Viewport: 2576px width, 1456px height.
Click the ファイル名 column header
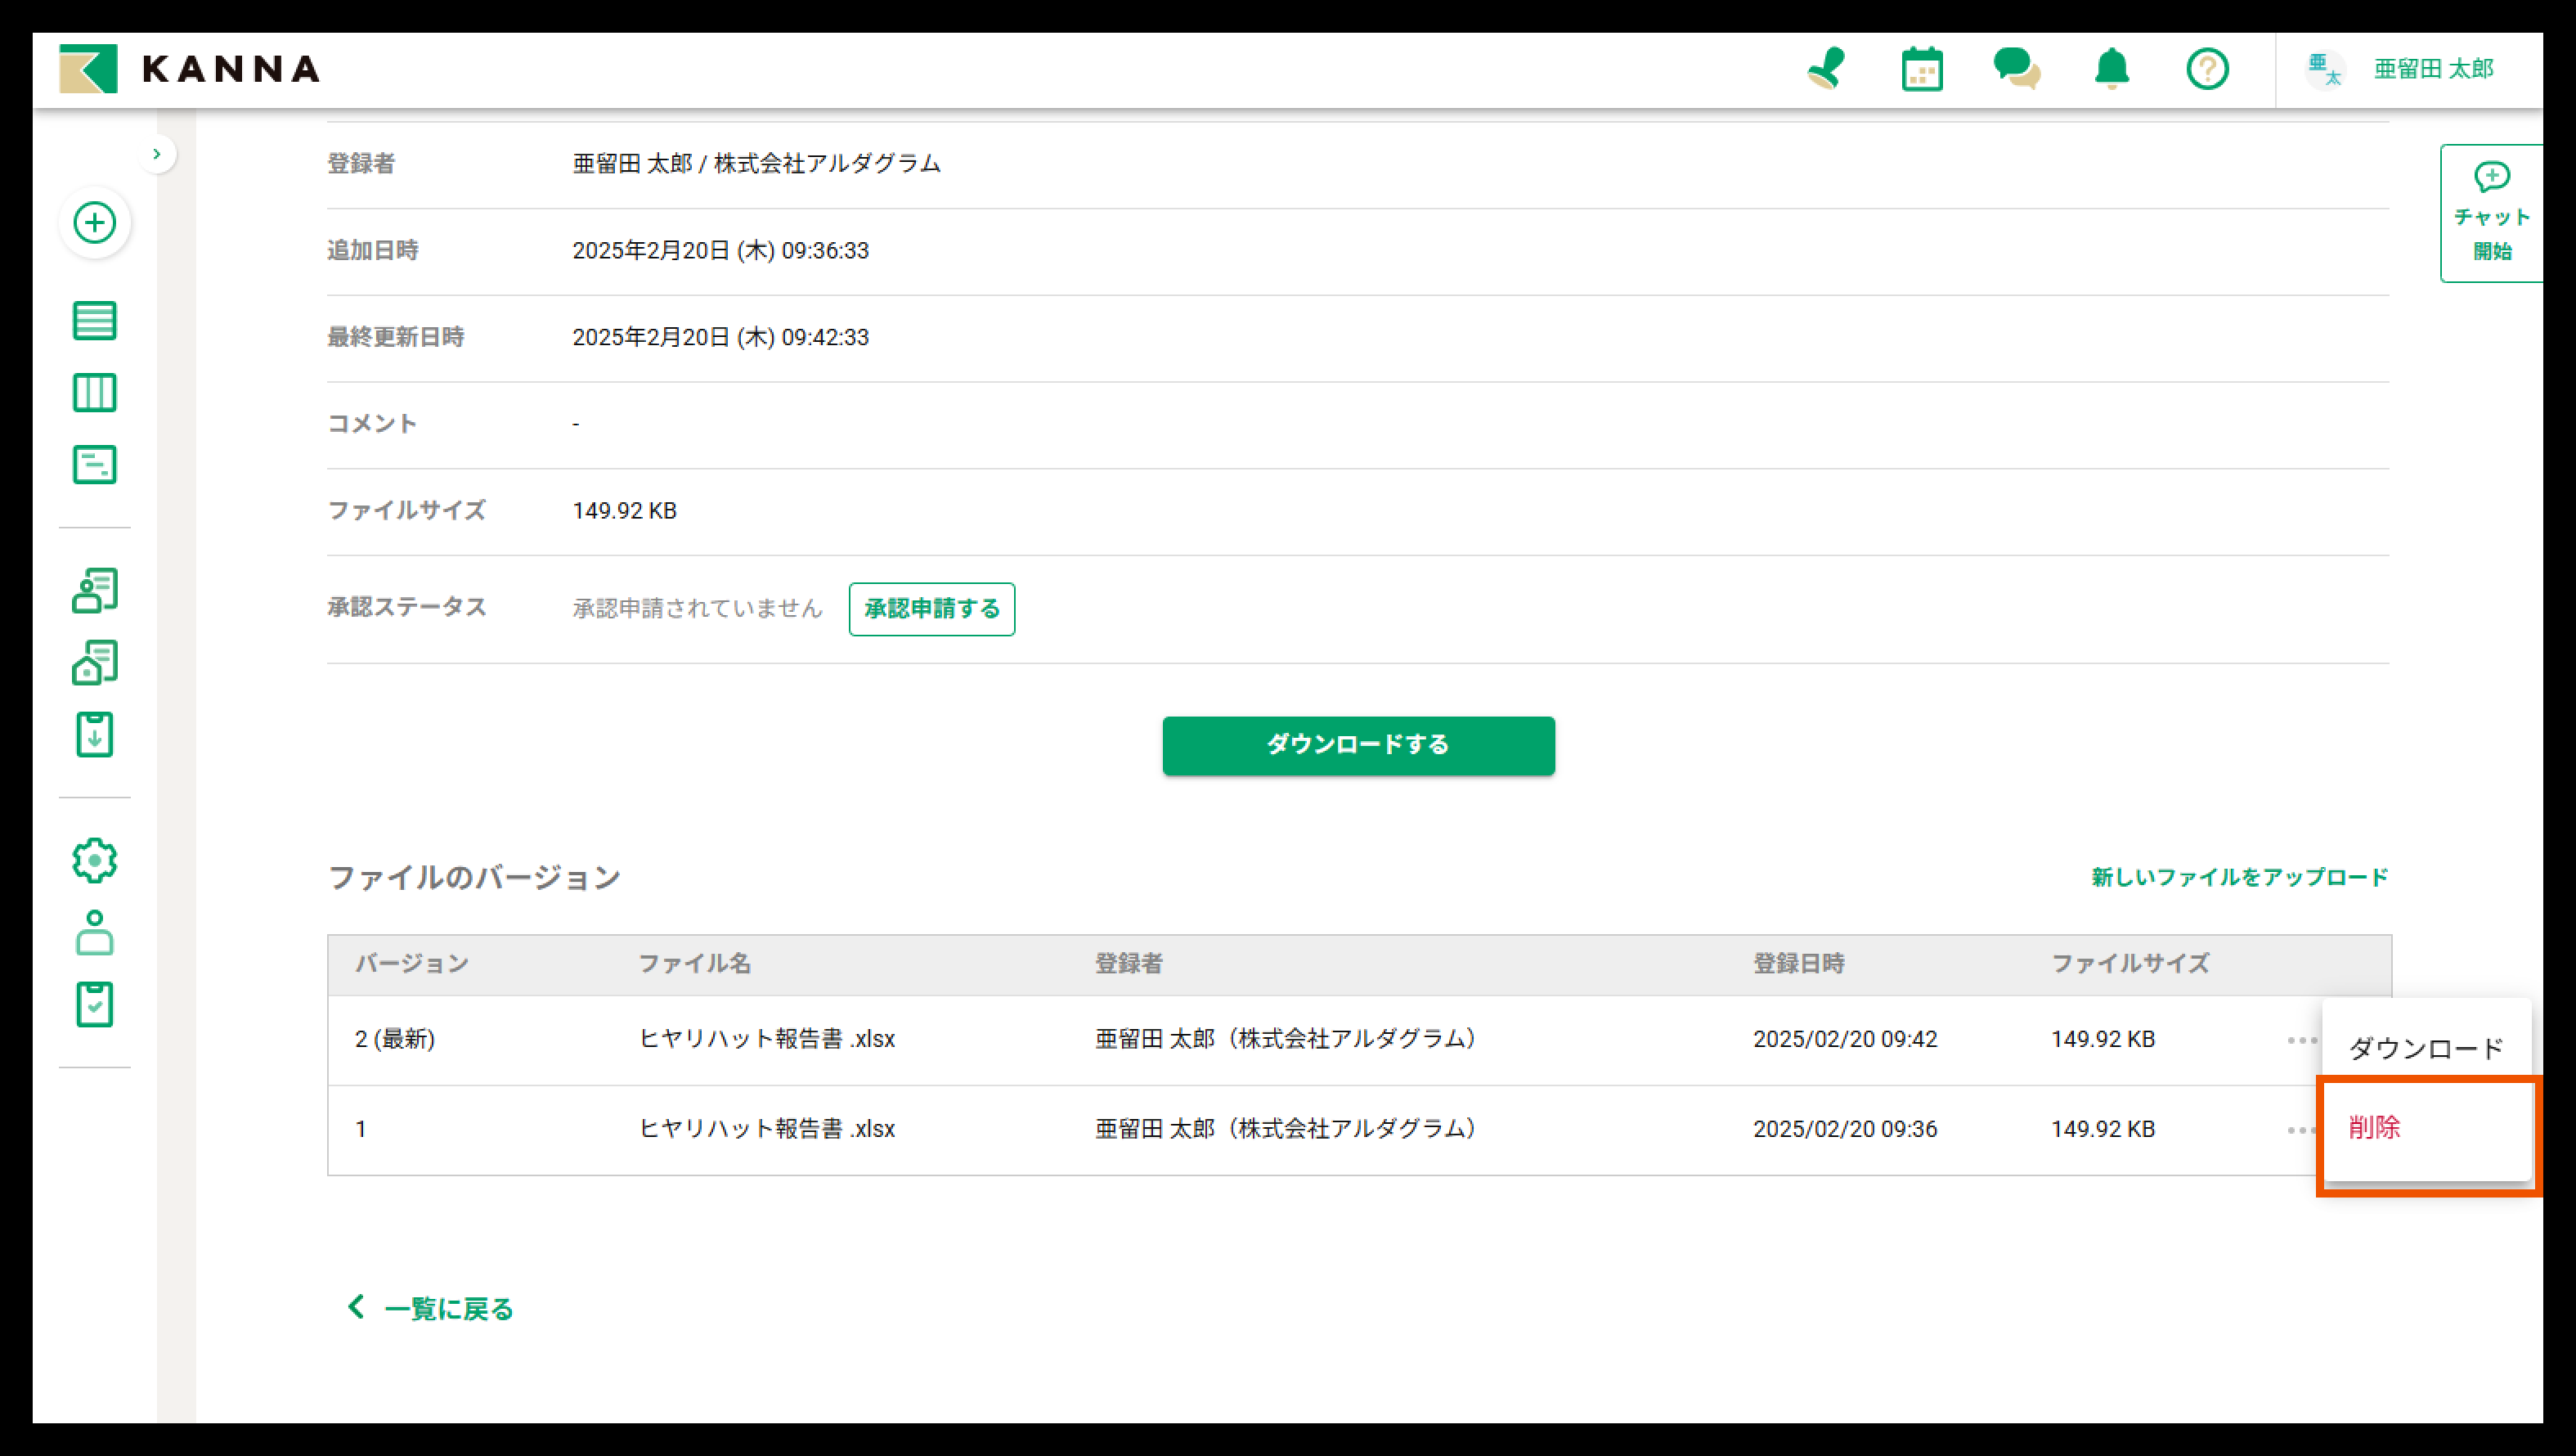click(x=695, y=964)
